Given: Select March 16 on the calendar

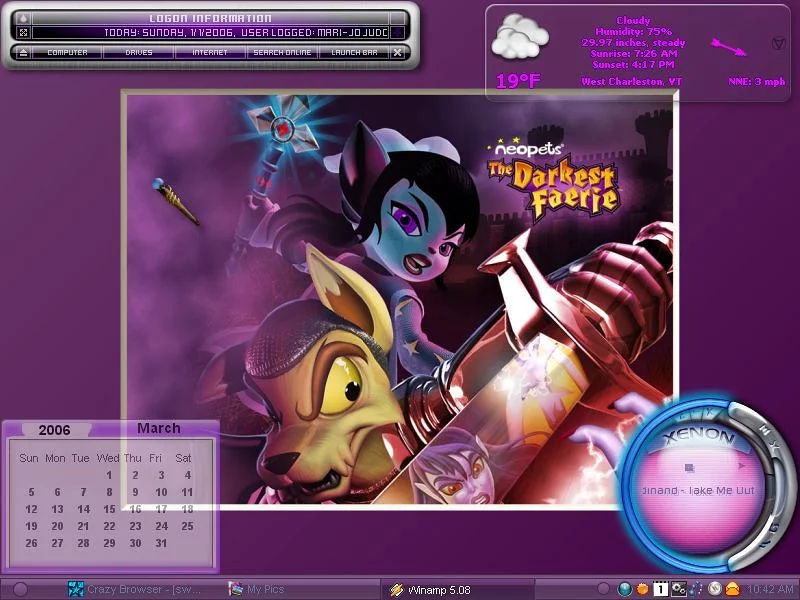Looking at the screenshot, I should pos(135,509).
